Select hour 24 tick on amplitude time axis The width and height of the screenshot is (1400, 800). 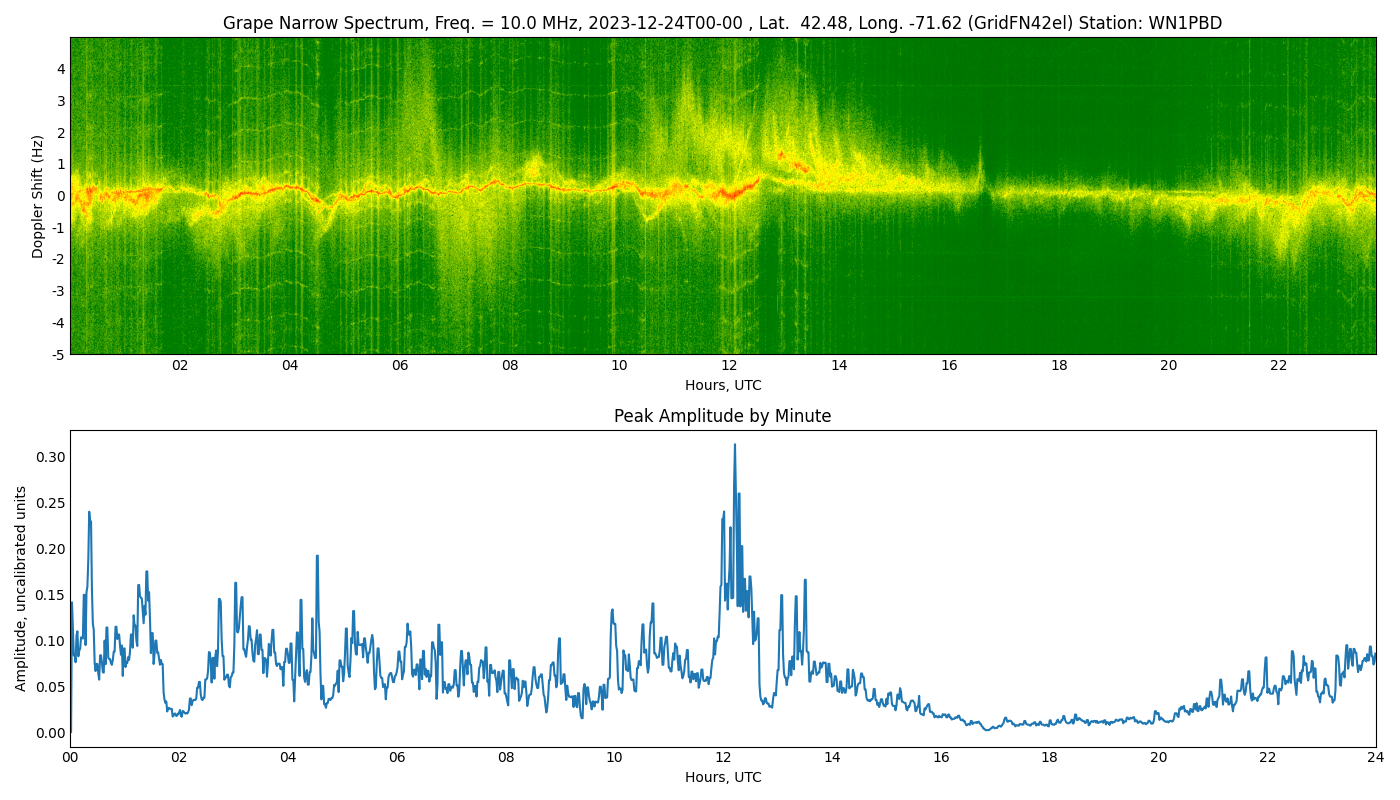pyautogui.click(x=1375, y=757)
